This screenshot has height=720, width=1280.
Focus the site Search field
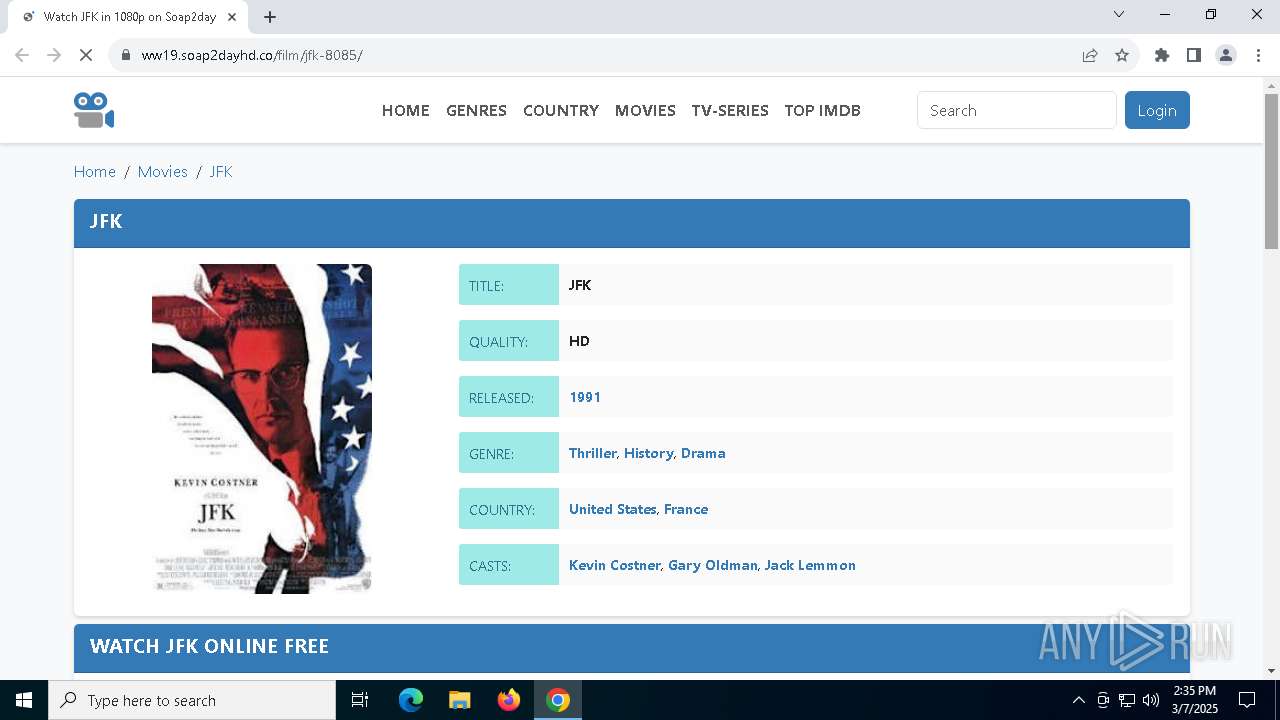tap(1016, 110)
